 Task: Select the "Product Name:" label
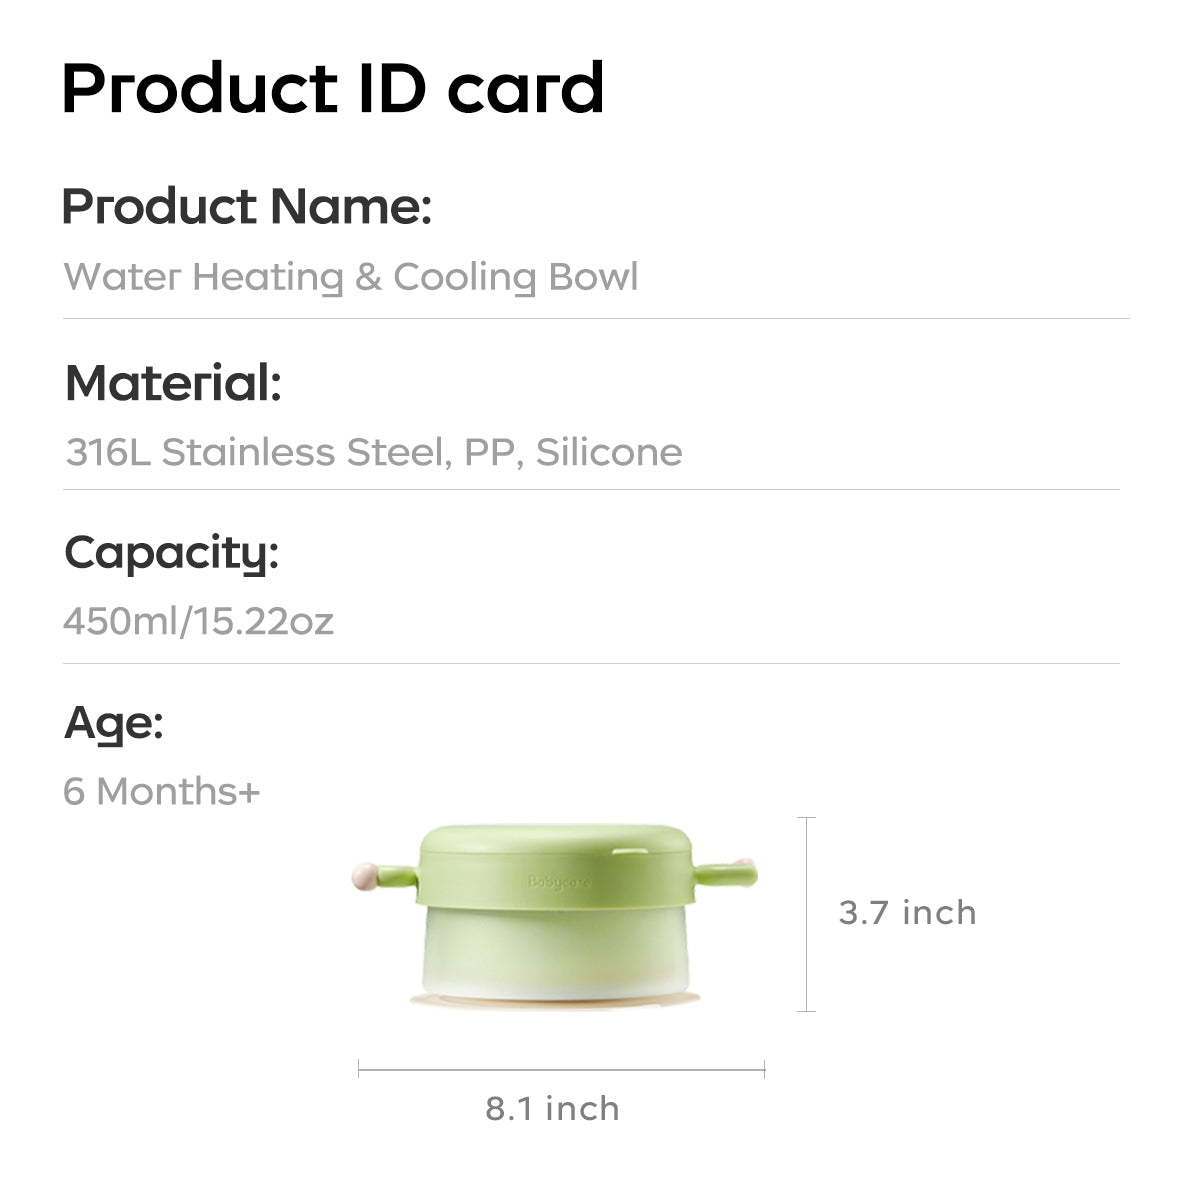(246, 207)
